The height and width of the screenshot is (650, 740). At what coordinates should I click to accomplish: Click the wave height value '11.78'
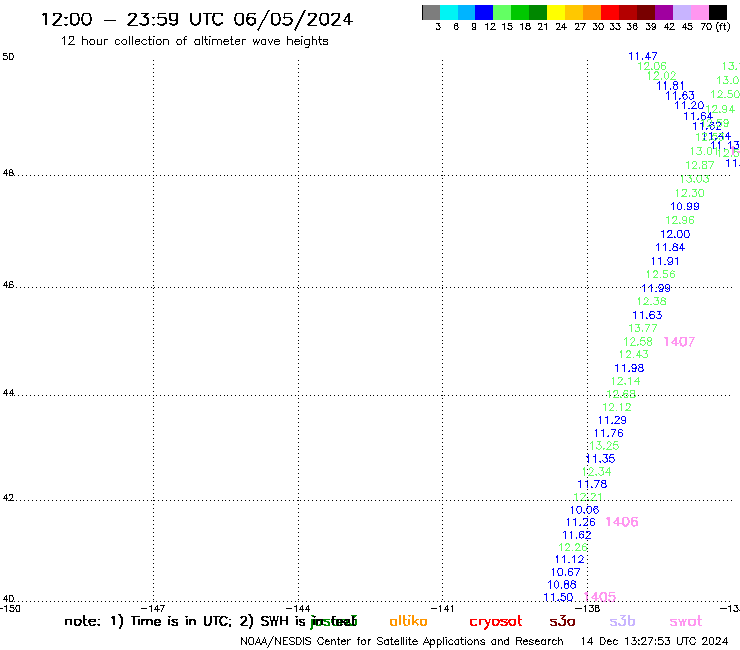pos(592,484)
